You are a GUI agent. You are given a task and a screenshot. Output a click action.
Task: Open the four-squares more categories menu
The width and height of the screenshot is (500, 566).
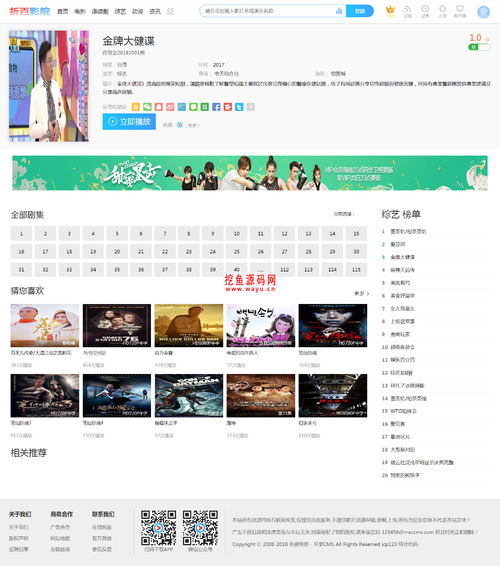pos(170,12)
